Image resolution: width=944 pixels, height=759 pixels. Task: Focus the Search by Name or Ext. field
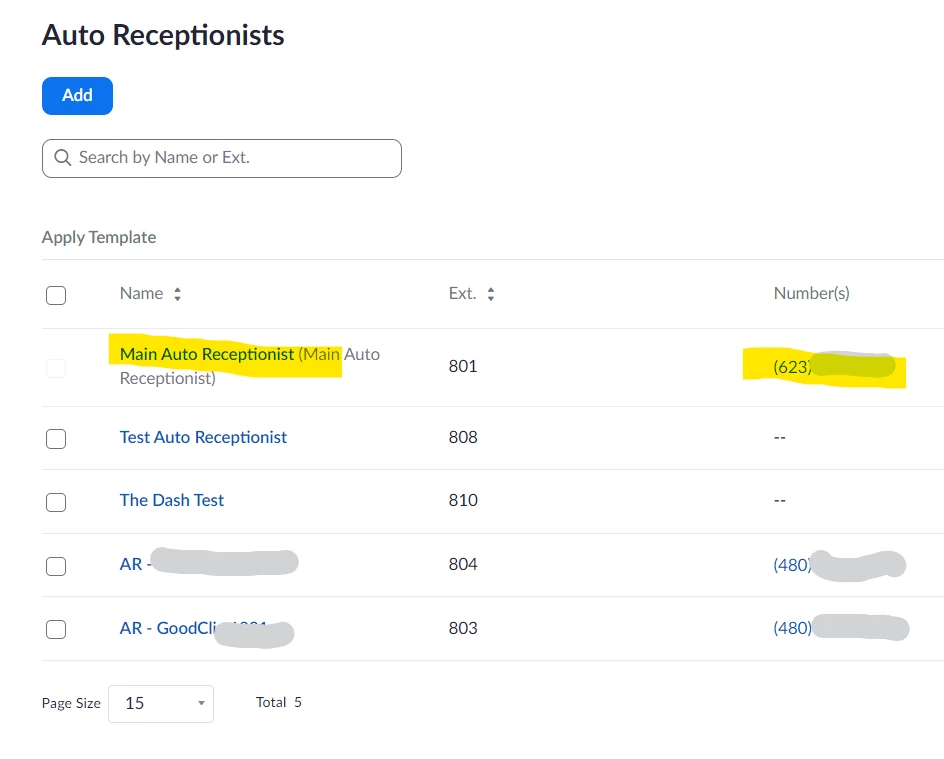[x=222, y=158]
